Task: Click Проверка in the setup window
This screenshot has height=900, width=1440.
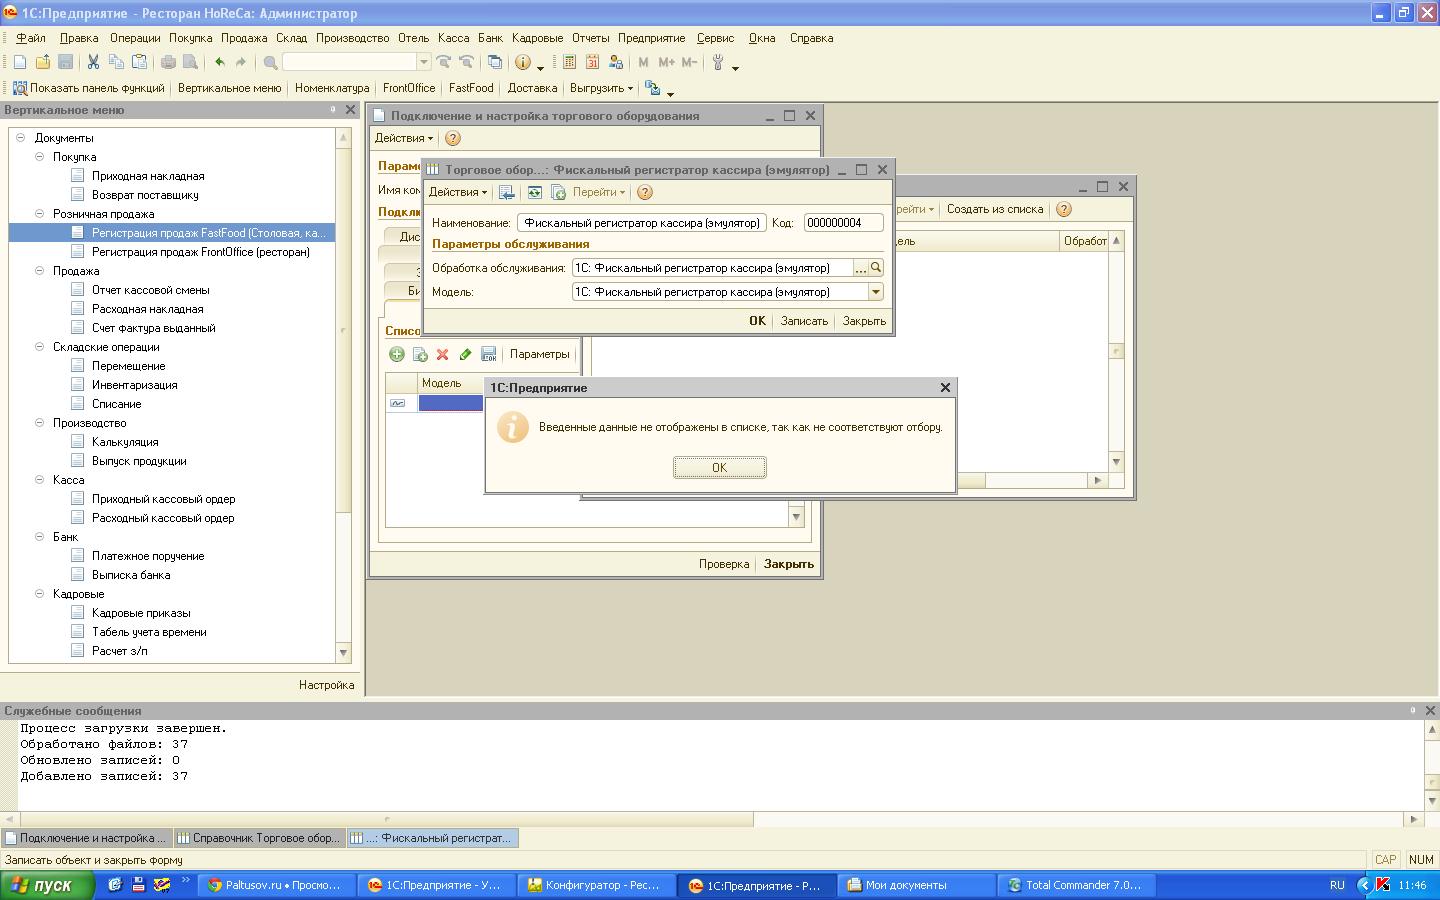Action: pyautogui.click(x=724, y=564)
